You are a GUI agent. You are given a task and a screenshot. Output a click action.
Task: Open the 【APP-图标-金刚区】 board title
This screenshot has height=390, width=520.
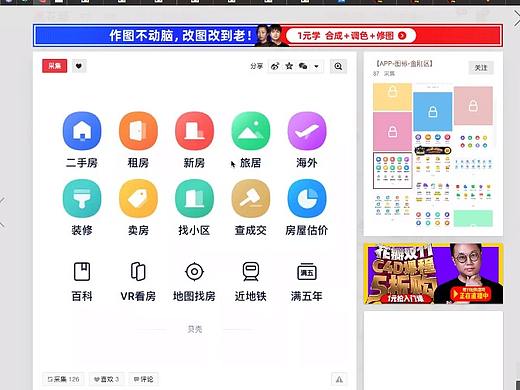pos(404,63)
